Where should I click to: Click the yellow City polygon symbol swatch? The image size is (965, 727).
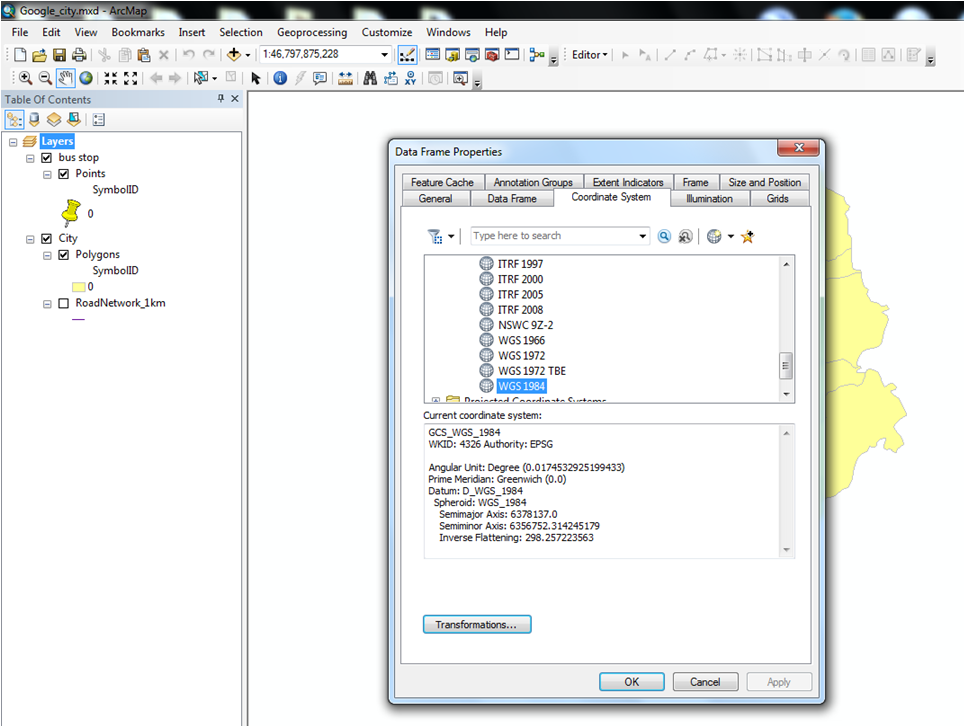click(79, 287)
